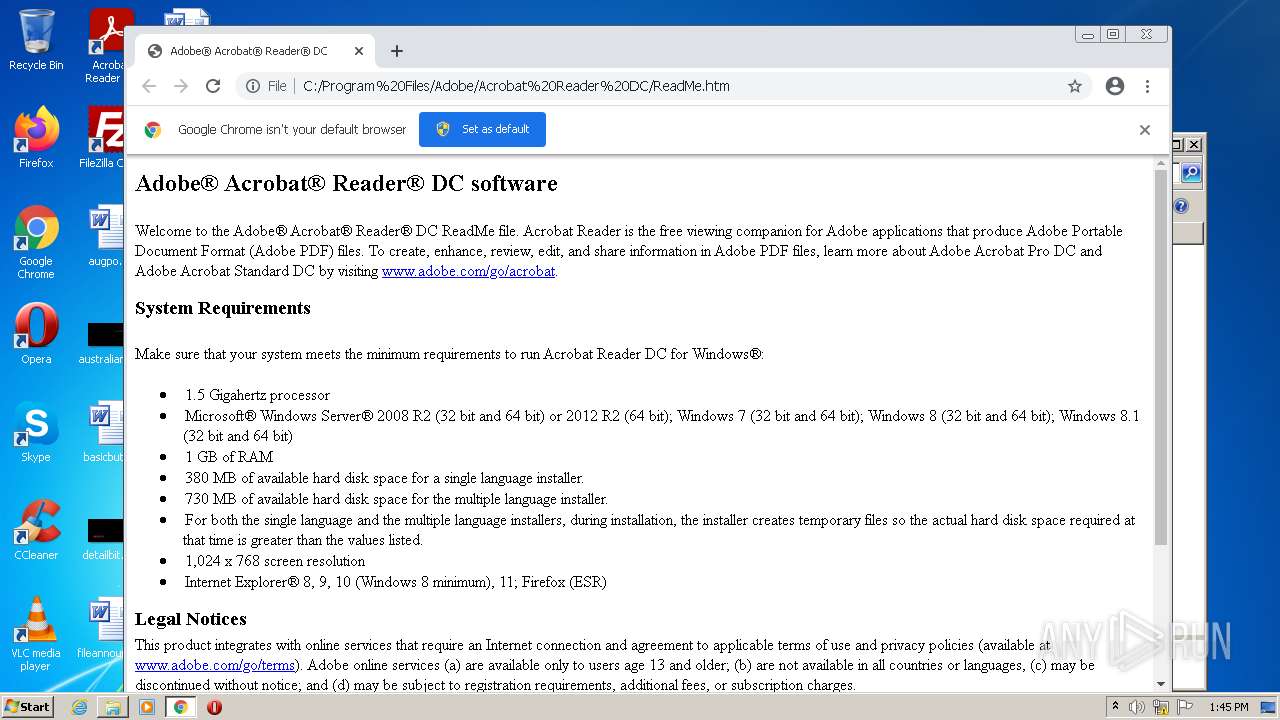Click the 1:45 PM clock
The height and width of the screenshot is (720, 1280).
[x=1228, y=707]
